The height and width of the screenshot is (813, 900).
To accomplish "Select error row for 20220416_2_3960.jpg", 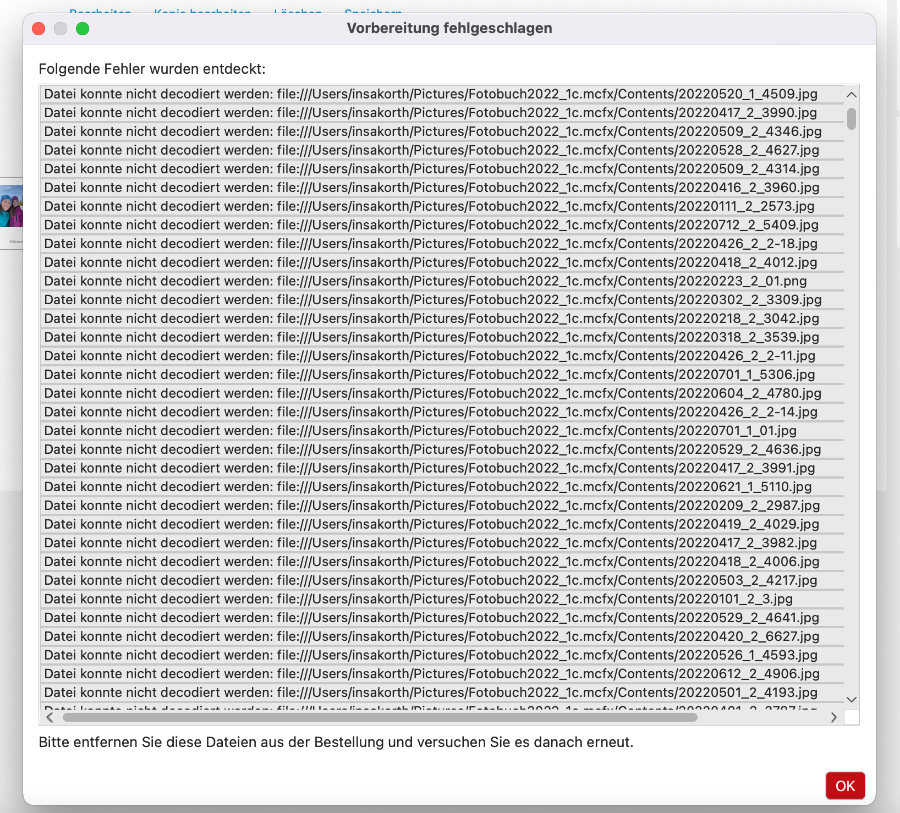I will click(442, 188).
